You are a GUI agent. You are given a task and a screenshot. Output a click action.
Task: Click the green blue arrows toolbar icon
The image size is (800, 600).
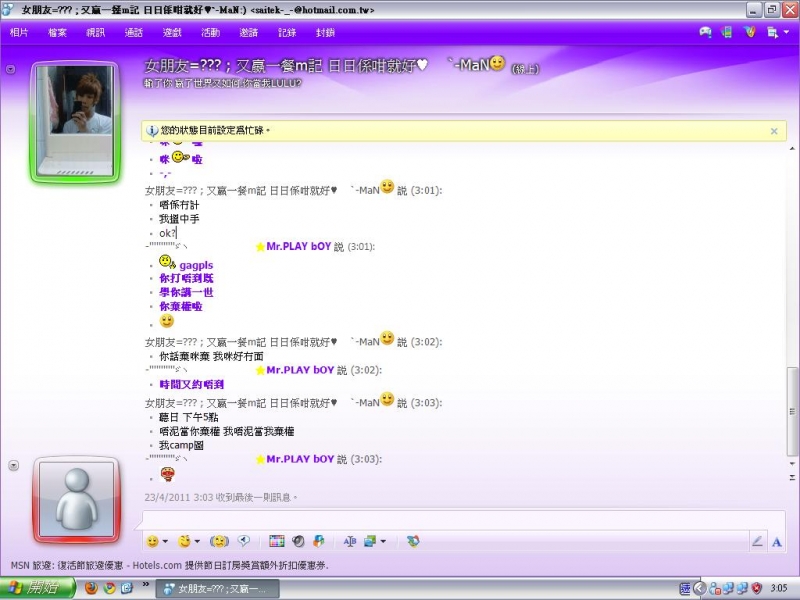coord(413,541)
